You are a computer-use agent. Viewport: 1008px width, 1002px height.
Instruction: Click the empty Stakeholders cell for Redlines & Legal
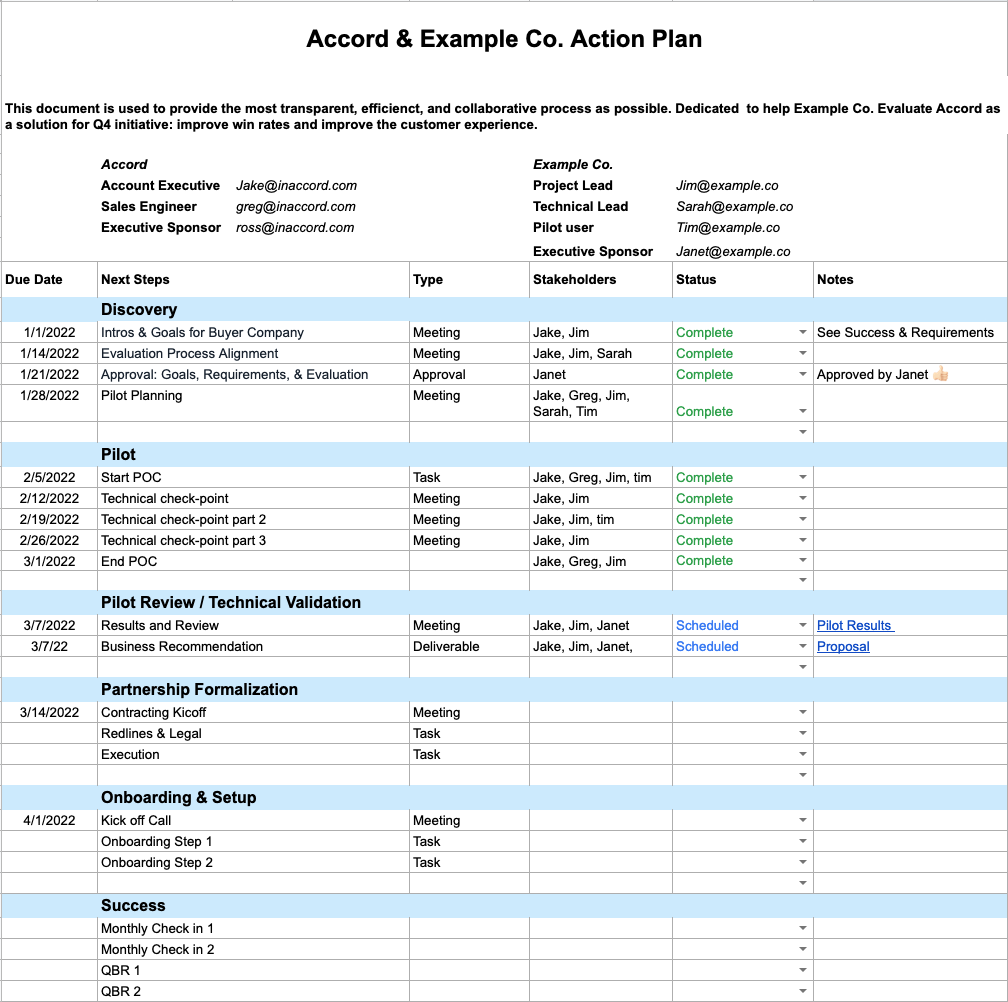pos(600,733)
